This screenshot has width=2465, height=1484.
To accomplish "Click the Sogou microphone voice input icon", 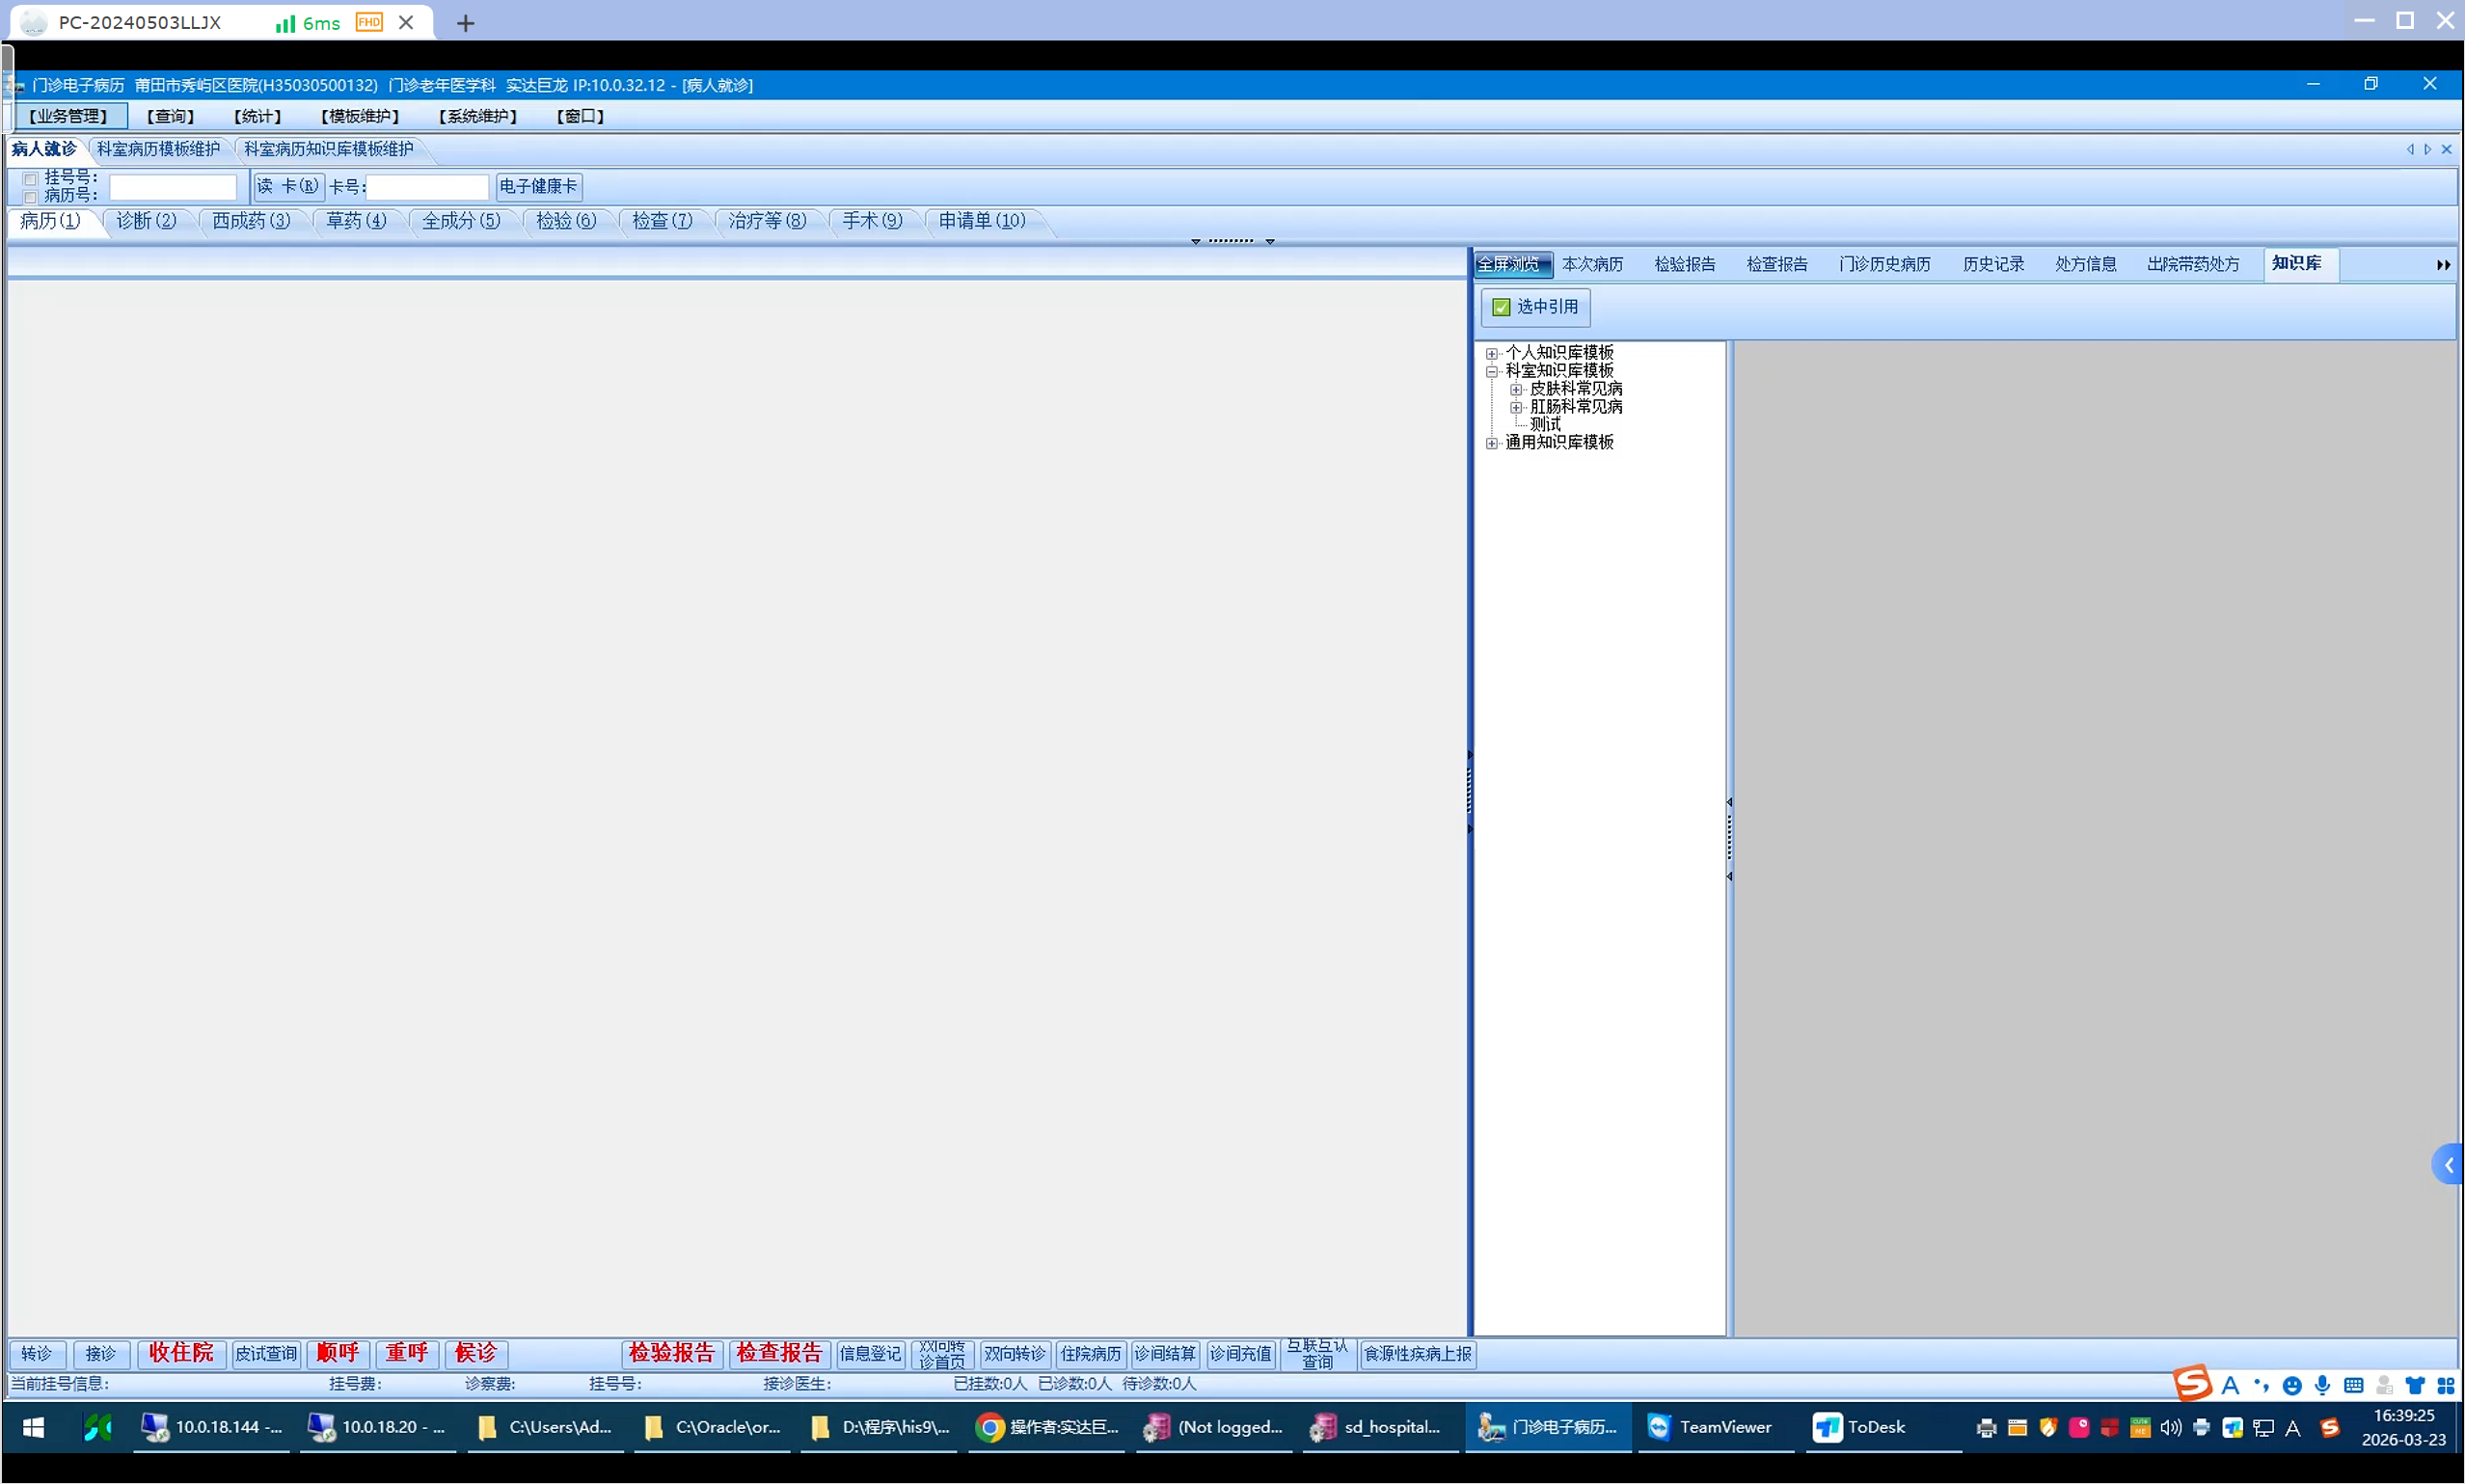I will point(2322,1385).
